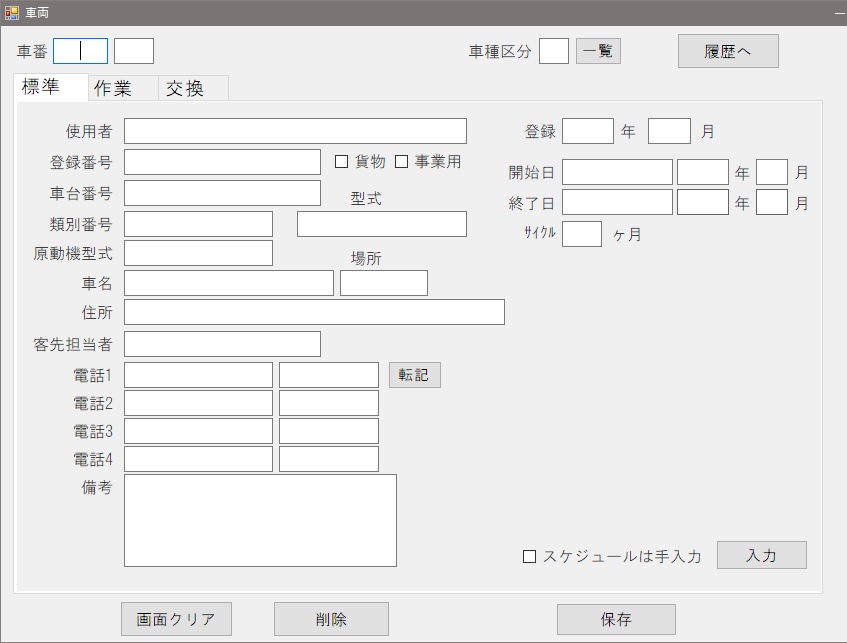The image size is (847, 643).
Task: Focus the 使用者 text field
Action: (295, 131)
